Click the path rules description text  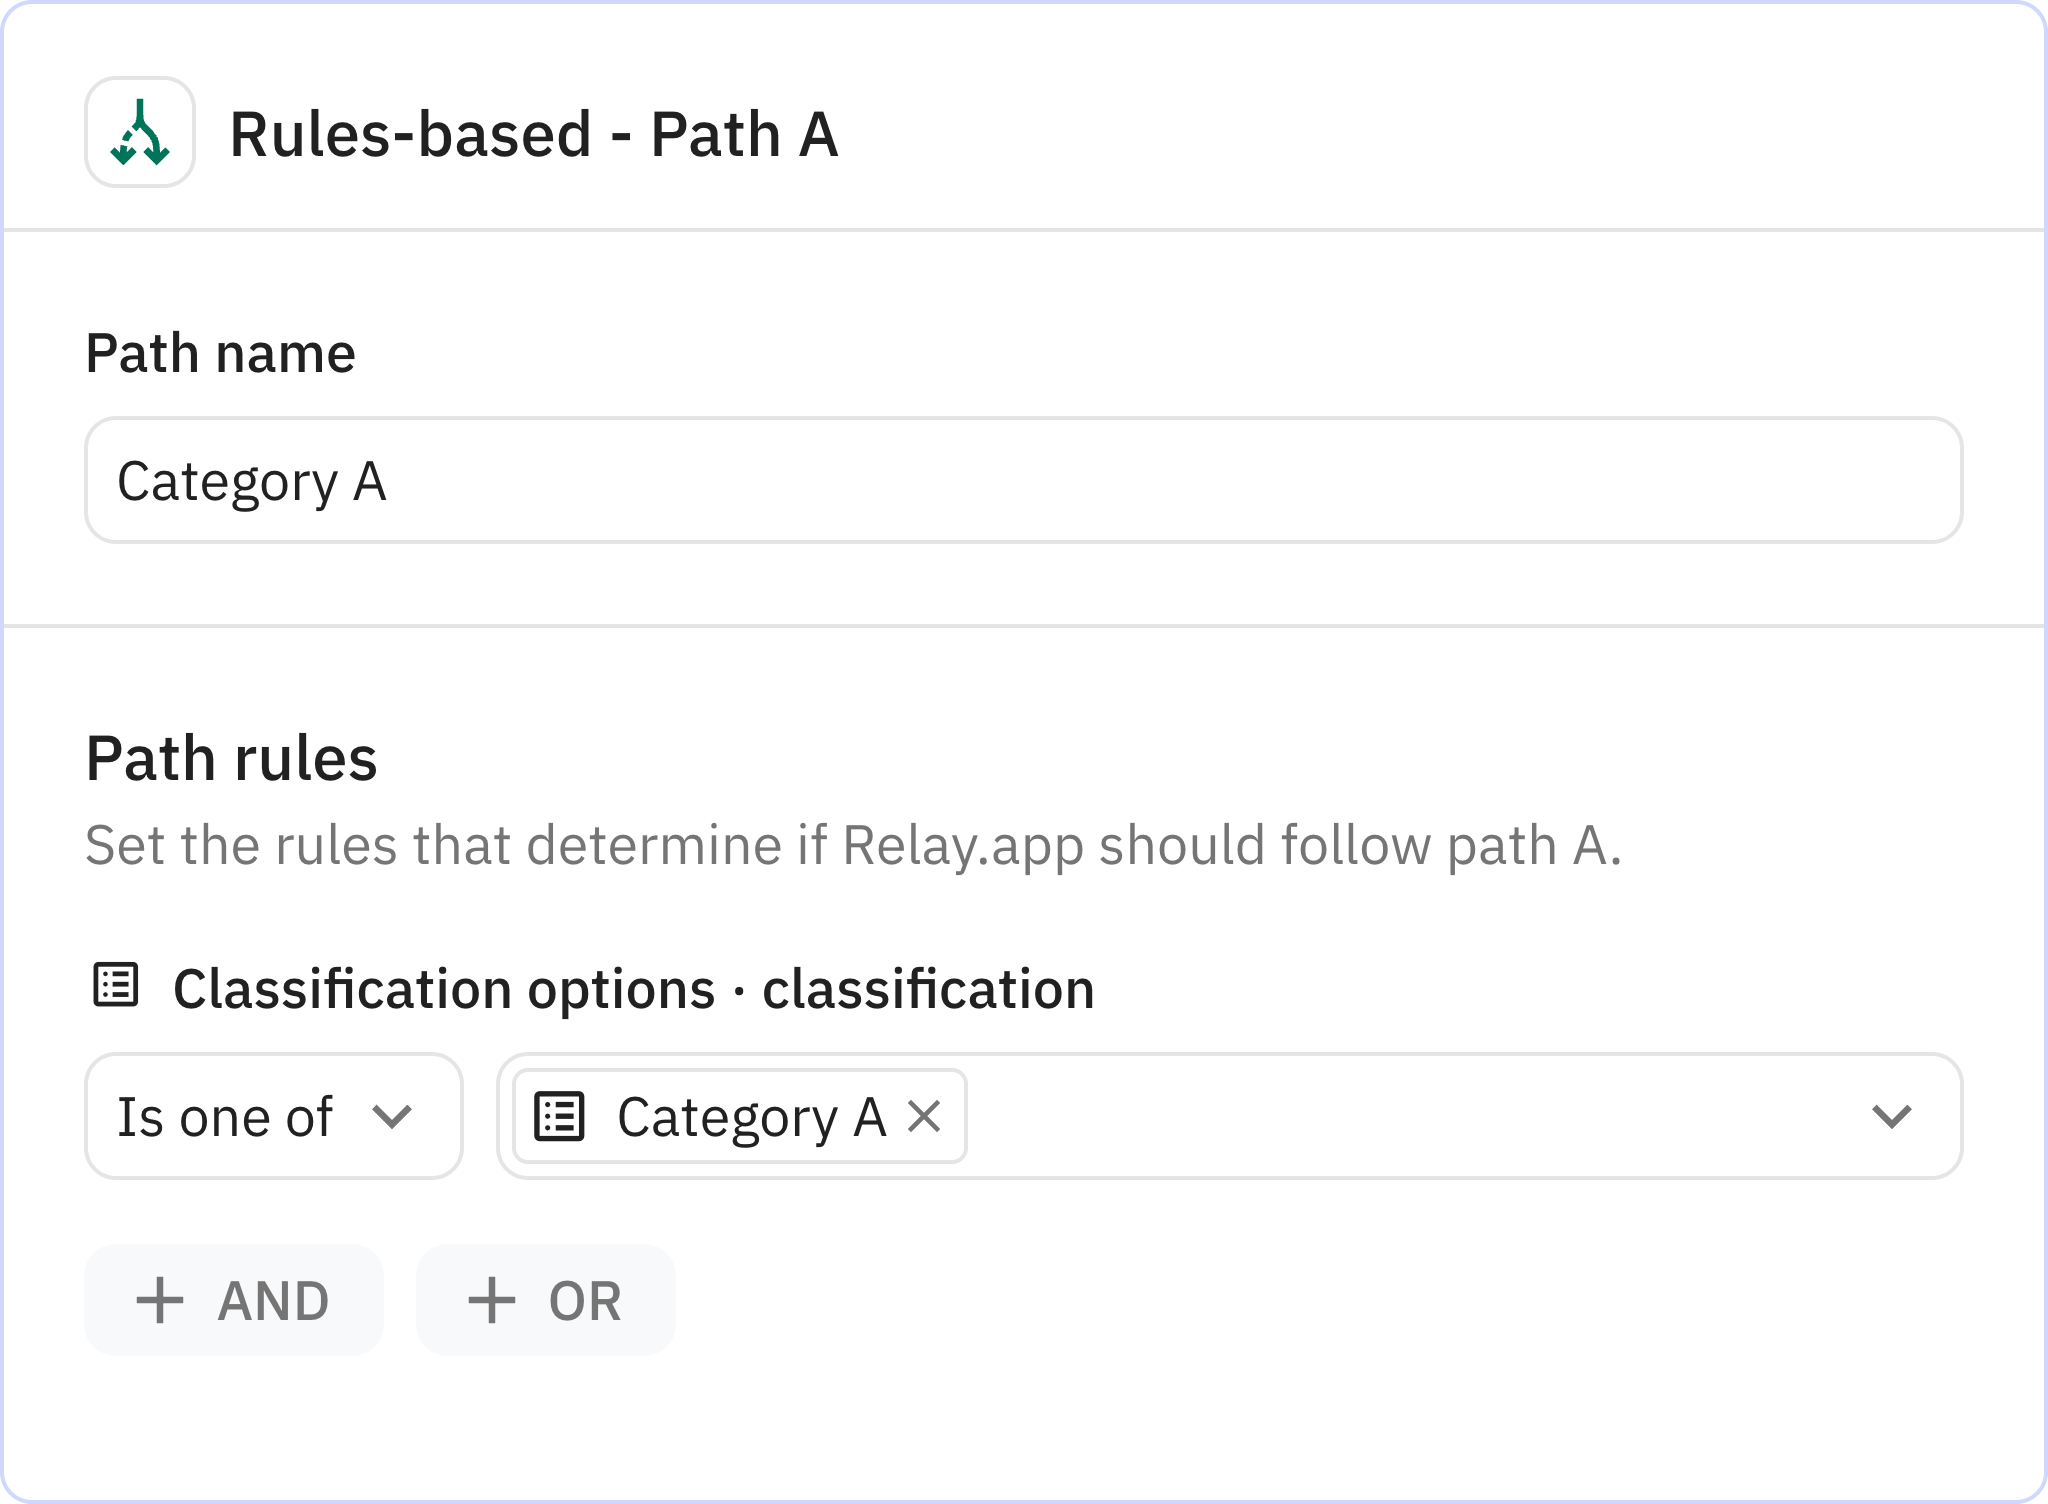pos(852,846)
